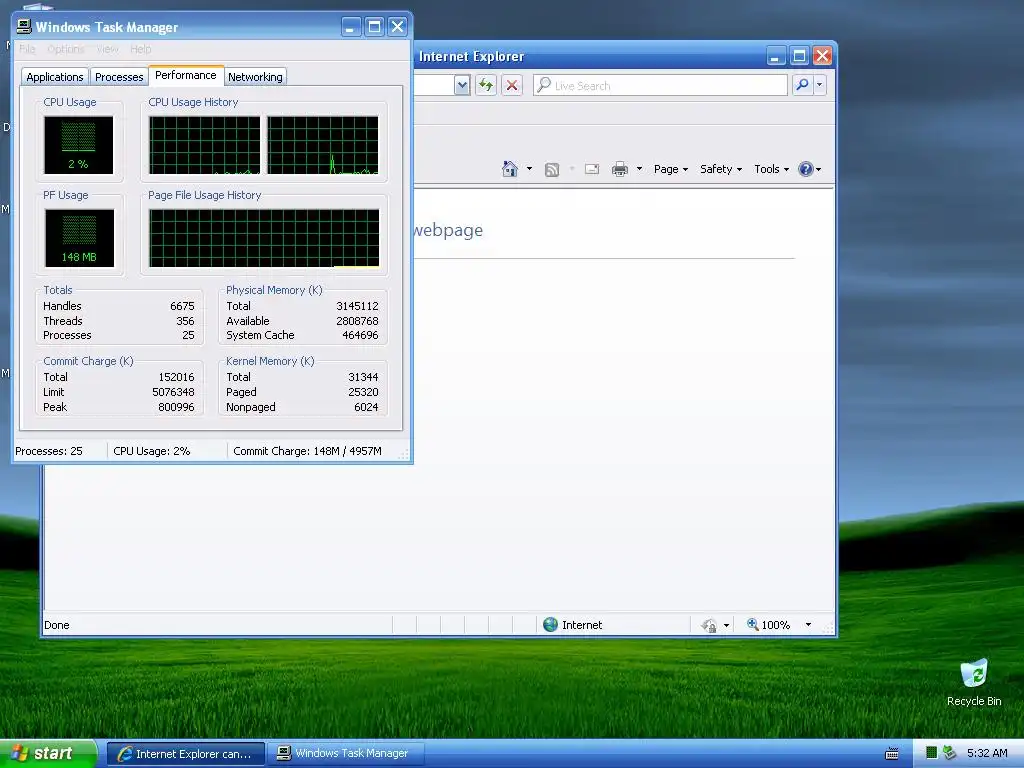
Task: Click the 5:32 AM system clock
Action: (987, 753)
